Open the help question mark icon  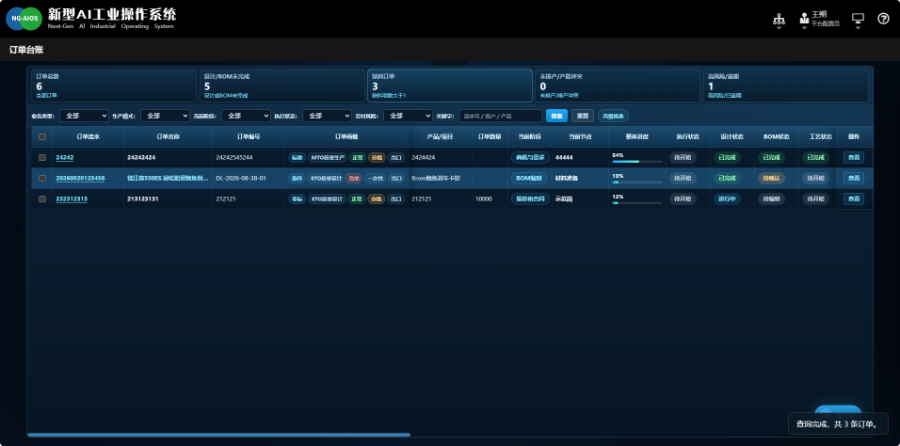click(x=883, y=18)
